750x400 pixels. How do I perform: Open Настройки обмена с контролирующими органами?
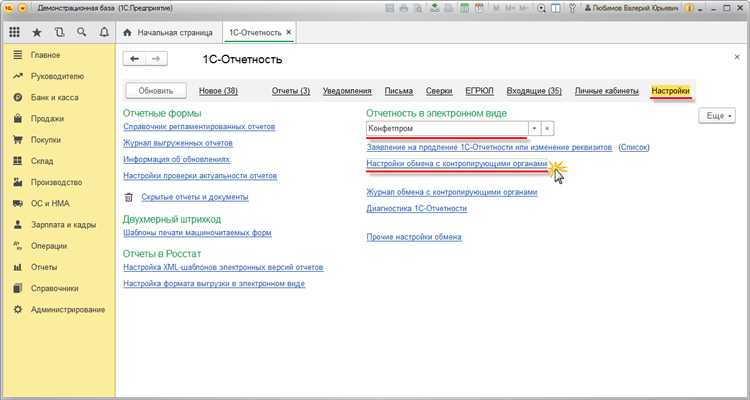(457, 164)
